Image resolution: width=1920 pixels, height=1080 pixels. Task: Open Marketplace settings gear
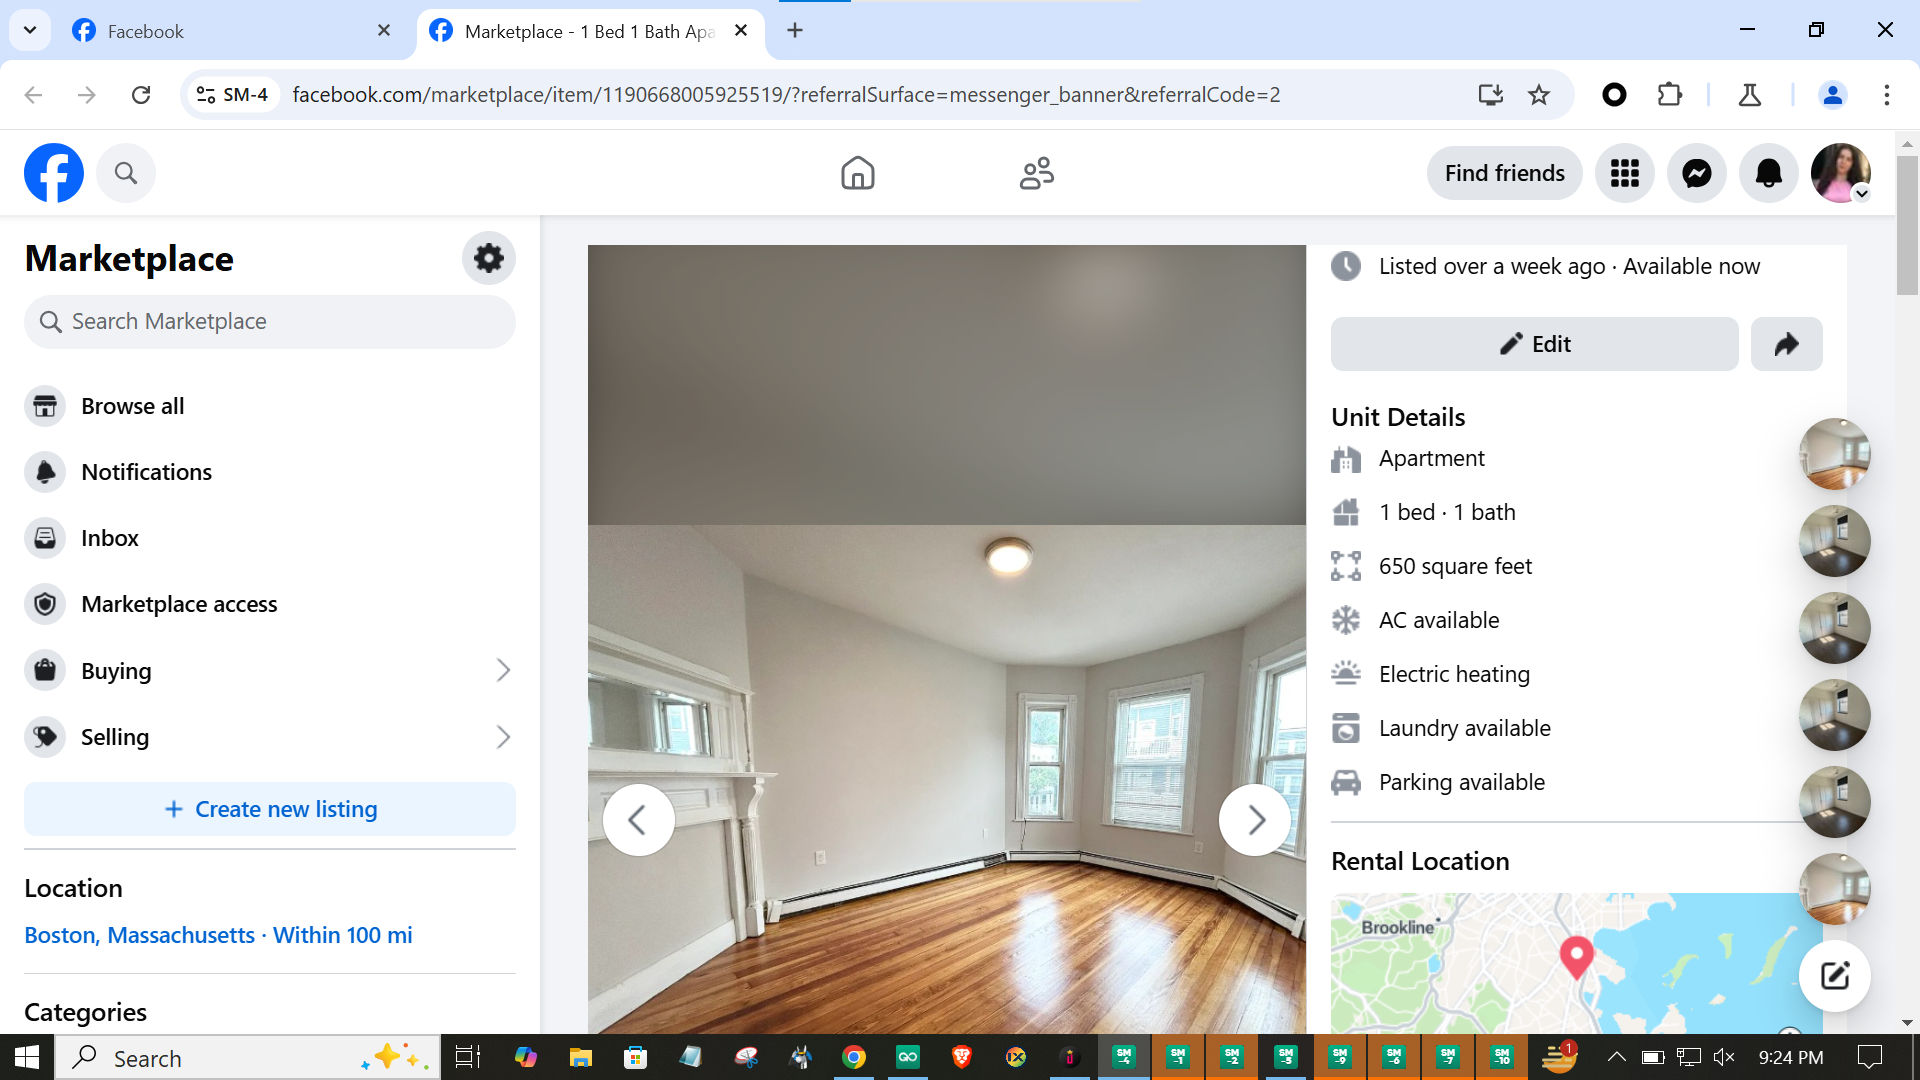[488, 258]
